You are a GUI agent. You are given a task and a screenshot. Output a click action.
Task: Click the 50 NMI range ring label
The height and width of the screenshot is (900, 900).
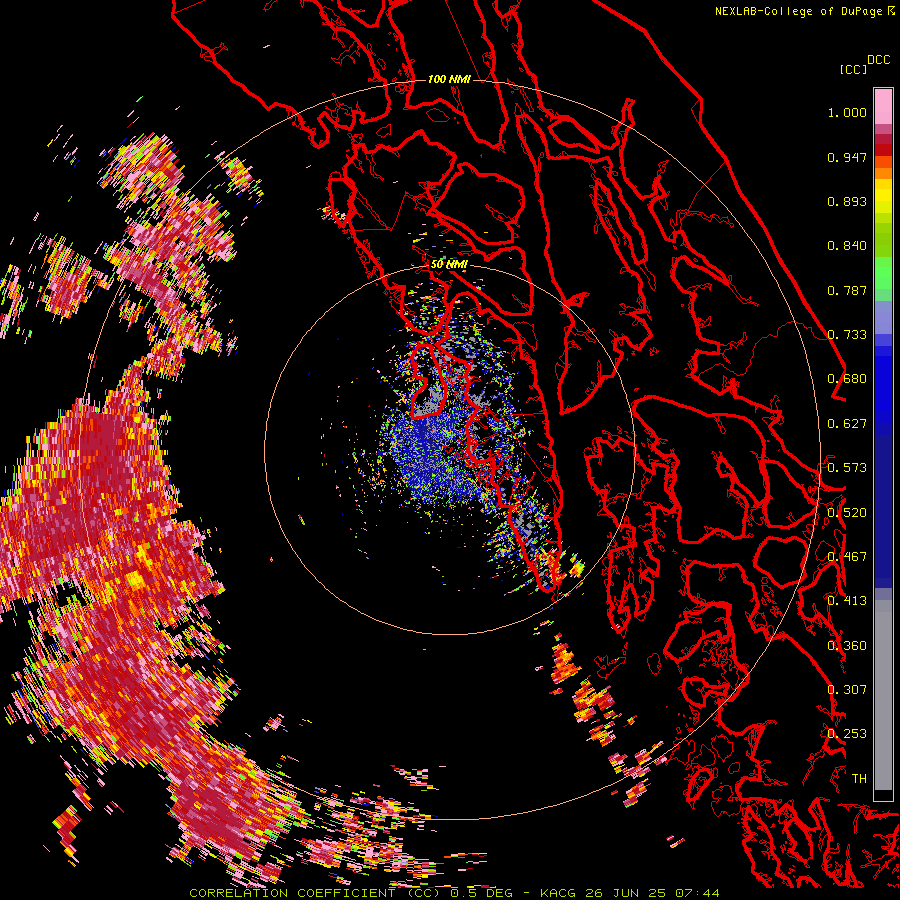(449, 265)
